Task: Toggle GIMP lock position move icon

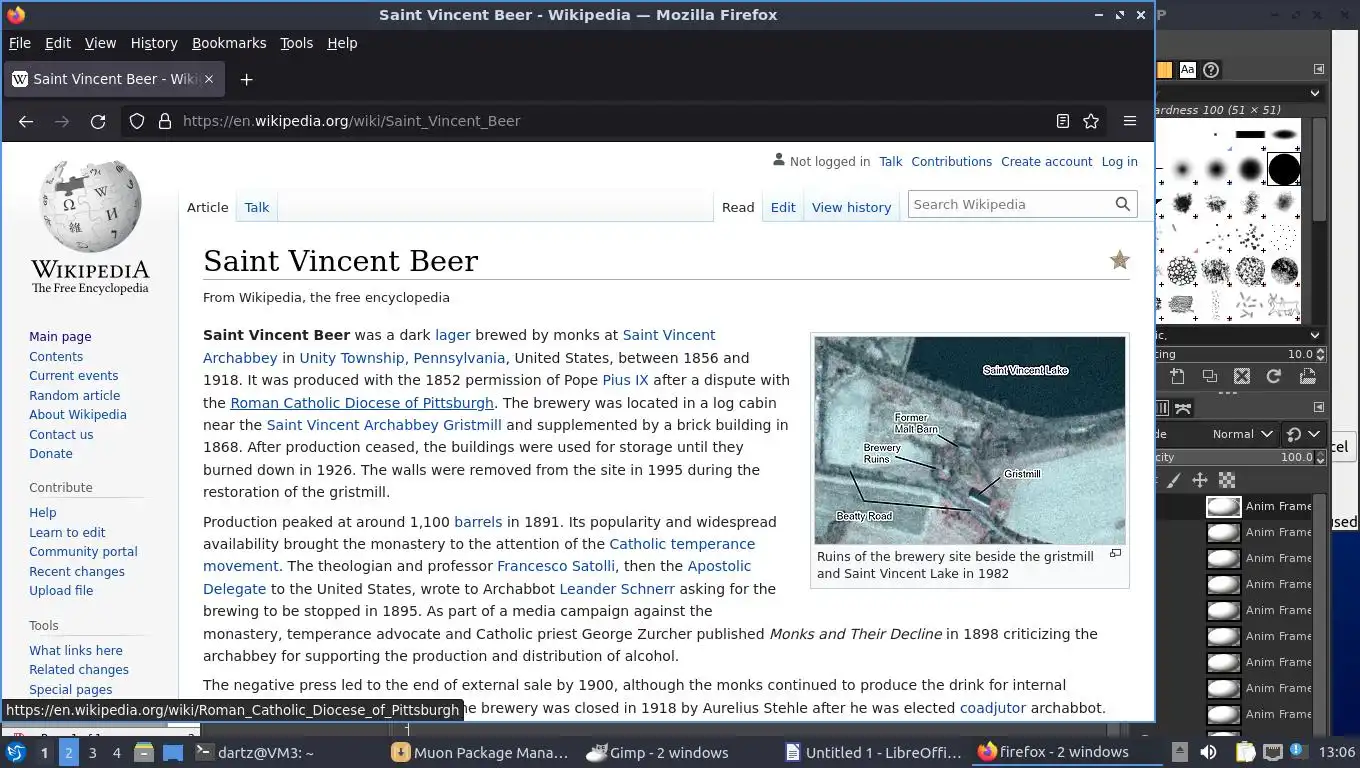Action: (1200, 481)
